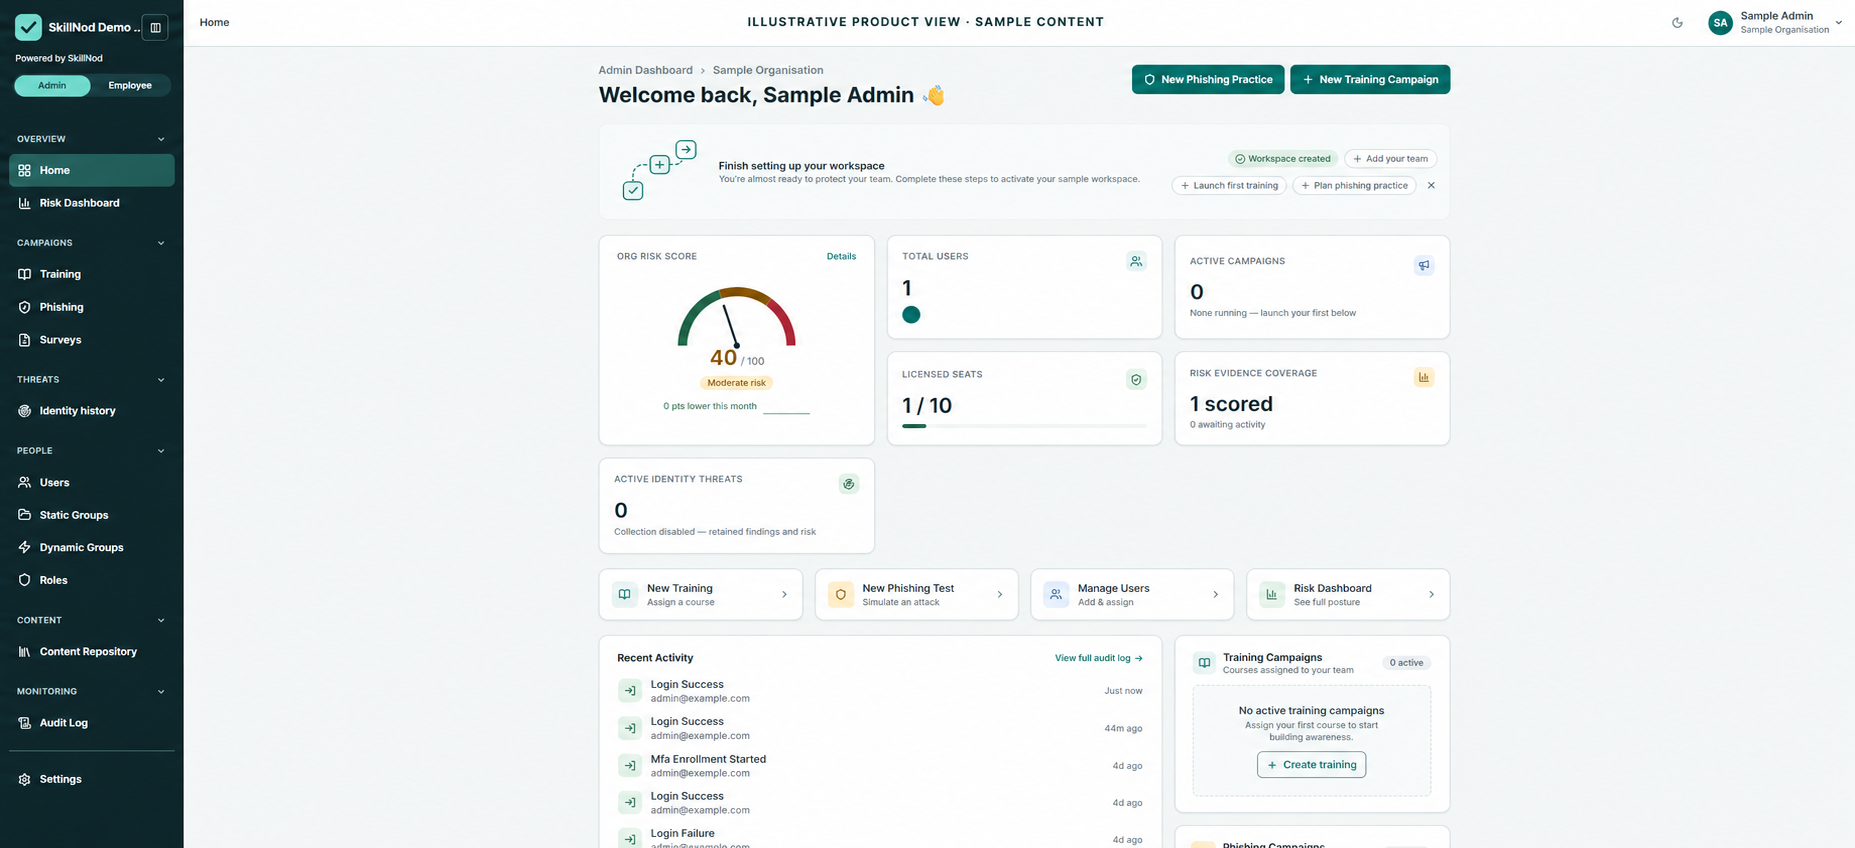Open the Sample Admin account dropdown
Screen dimensions: 1855x848
[x=1775, y=23]
